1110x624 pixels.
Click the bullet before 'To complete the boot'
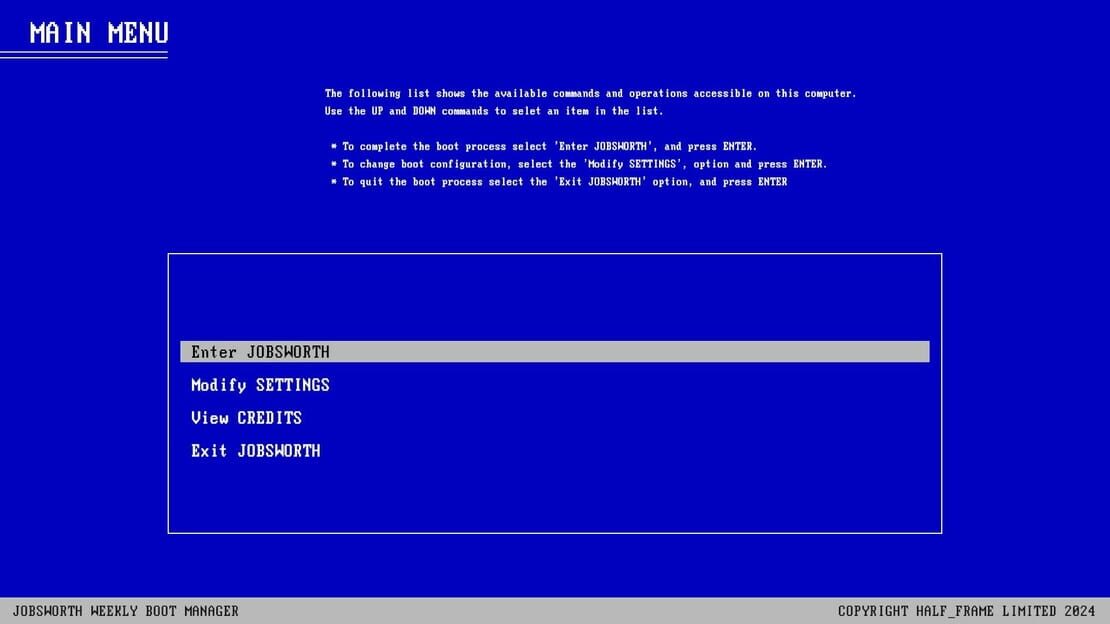point(333,146)
